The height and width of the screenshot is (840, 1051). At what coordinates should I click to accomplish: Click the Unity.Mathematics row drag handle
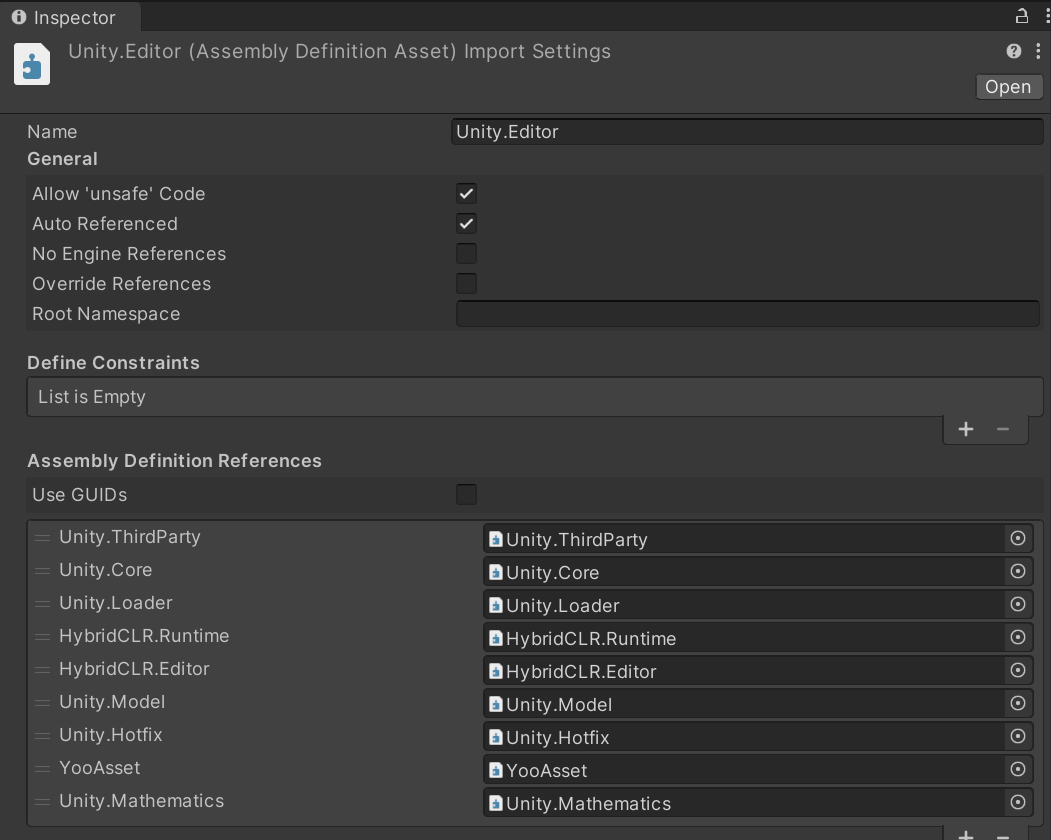click(42, 801)
